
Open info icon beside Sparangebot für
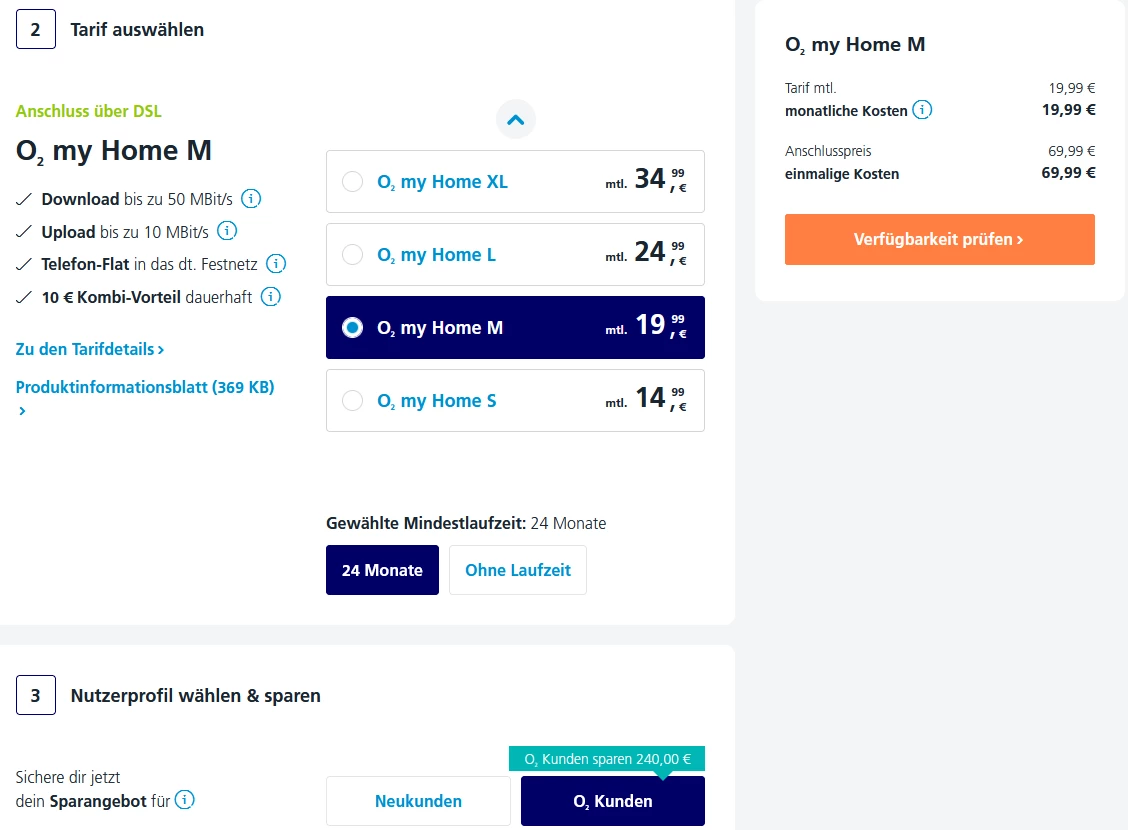point(185,800)
